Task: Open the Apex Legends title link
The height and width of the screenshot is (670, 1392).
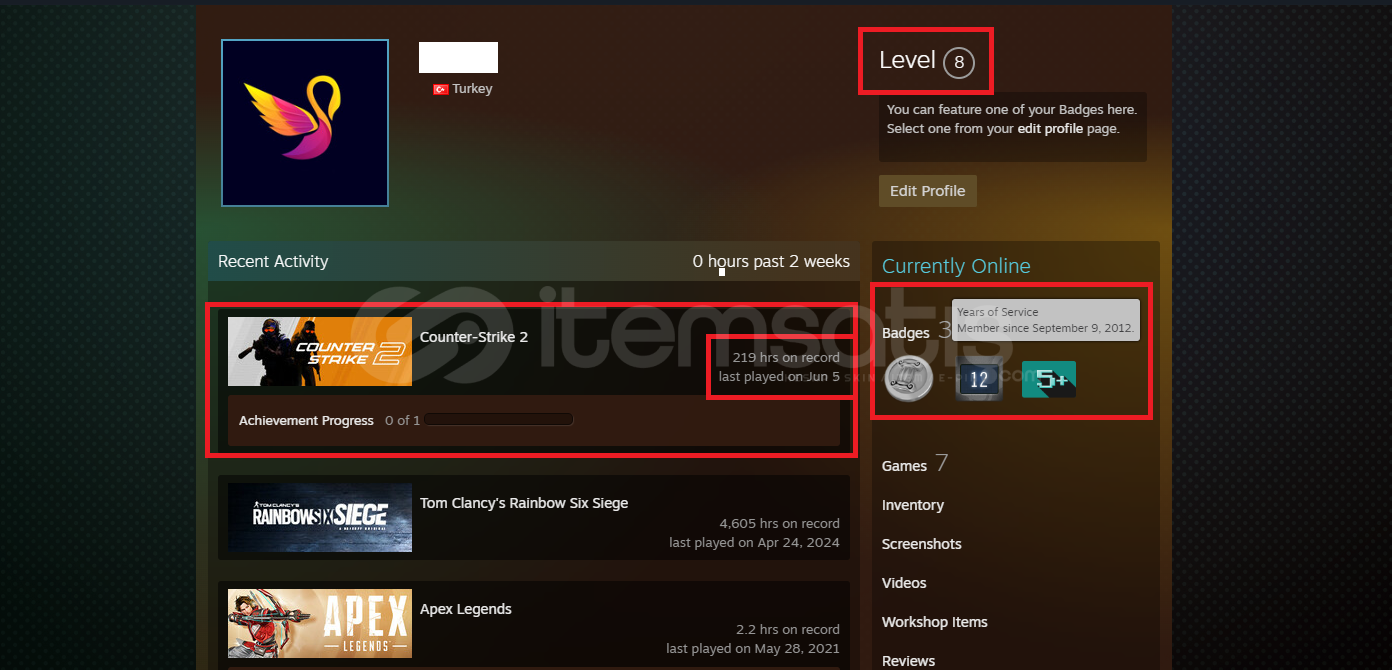Action: (466, 609)
